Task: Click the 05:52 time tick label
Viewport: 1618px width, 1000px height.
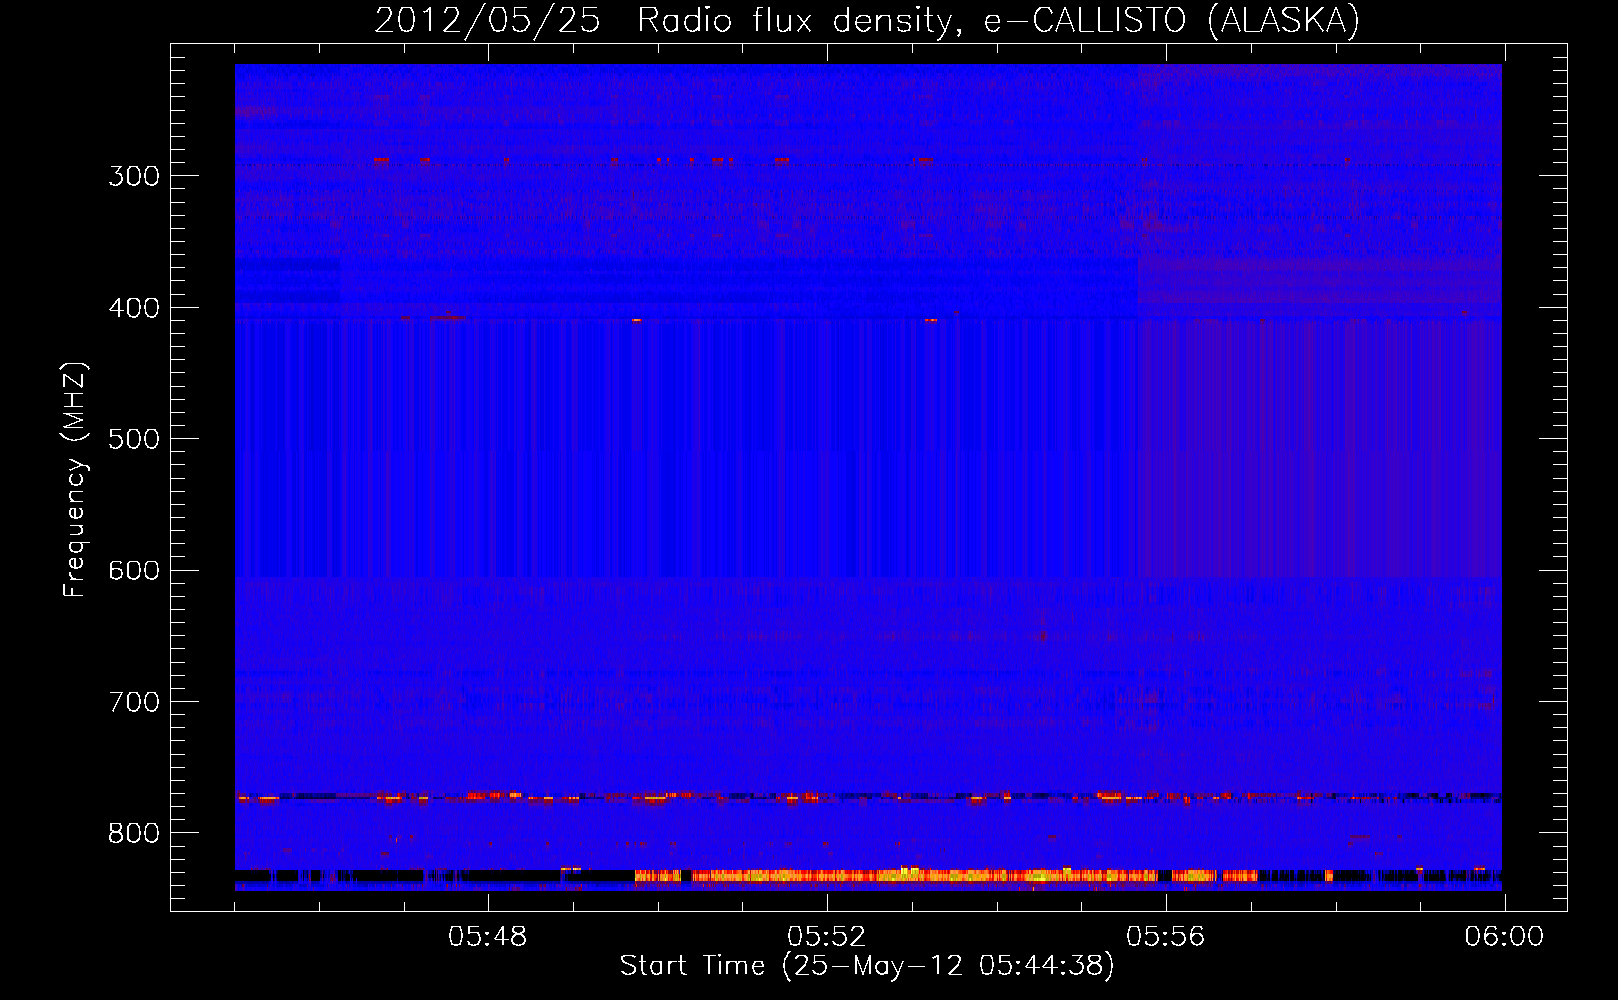Action: 826,937
